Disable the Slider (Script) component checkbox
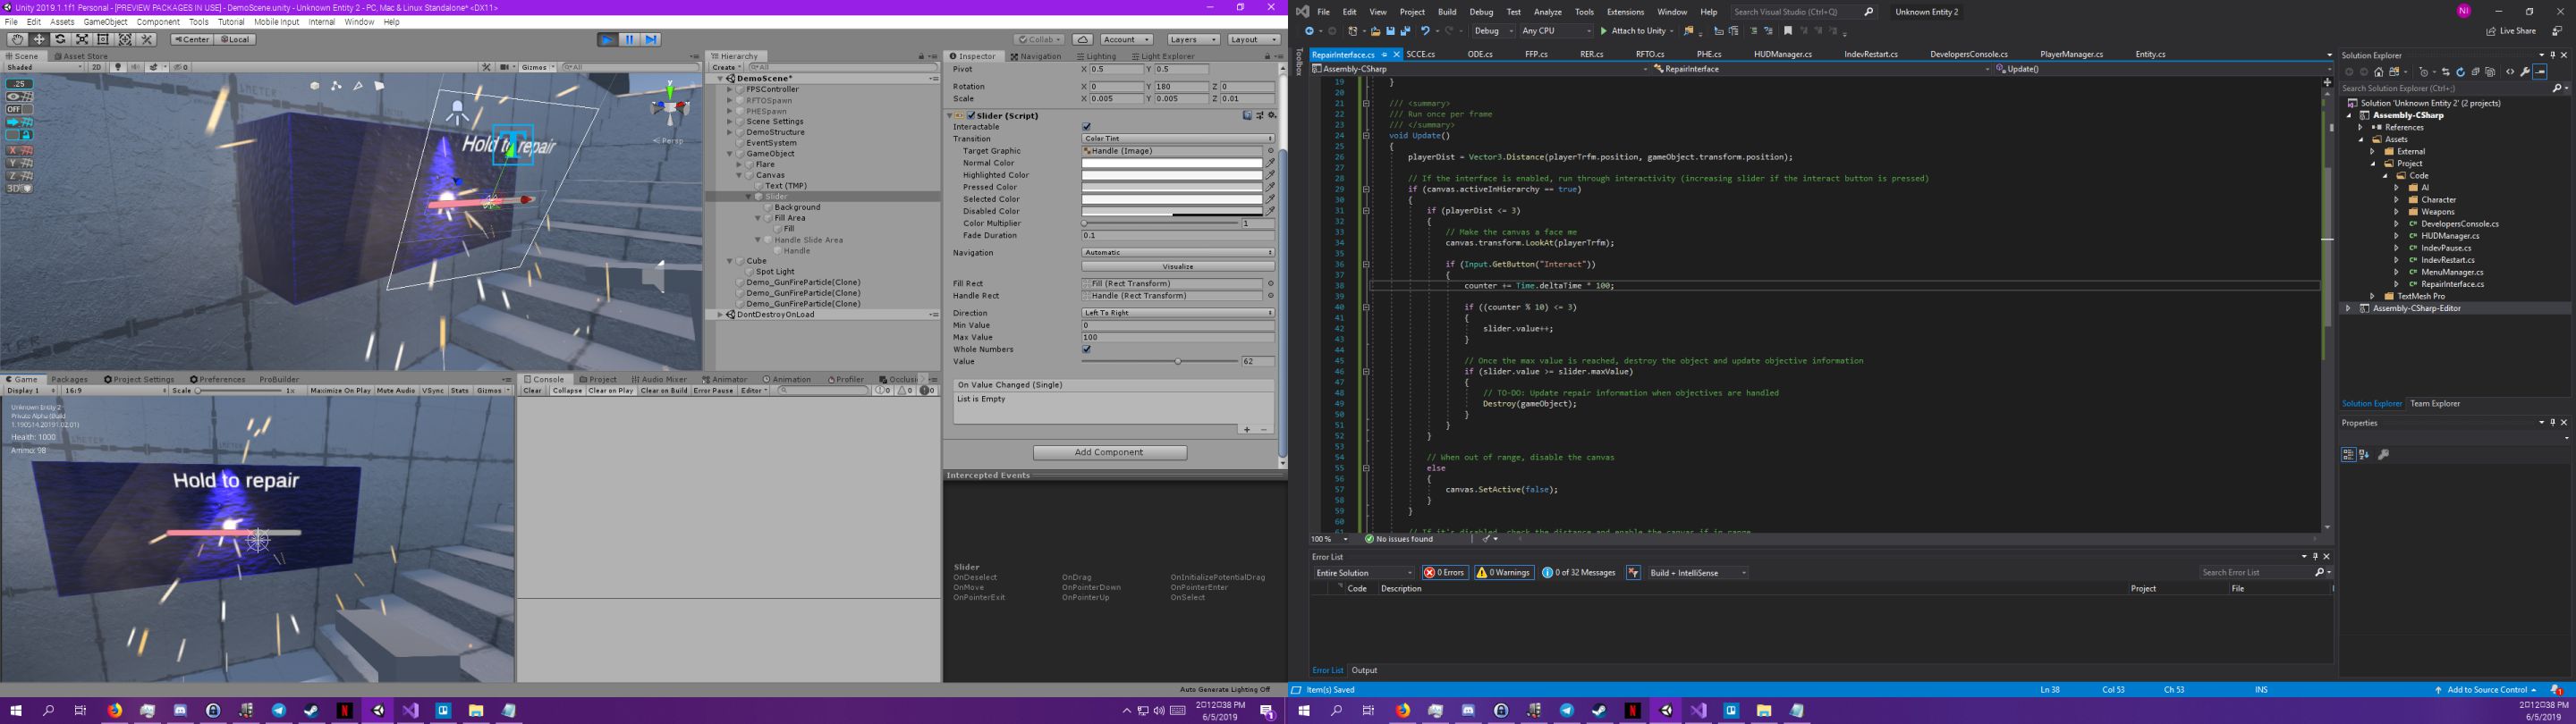Screen dimensions: 2576x724 [971, 115]
